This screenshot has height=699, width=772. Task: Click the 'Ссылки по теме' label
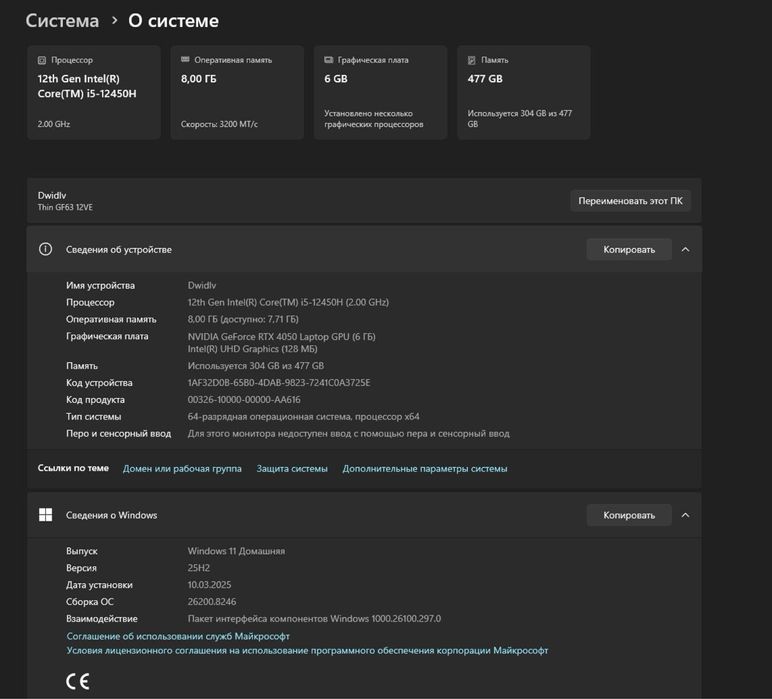coord(73,468)
